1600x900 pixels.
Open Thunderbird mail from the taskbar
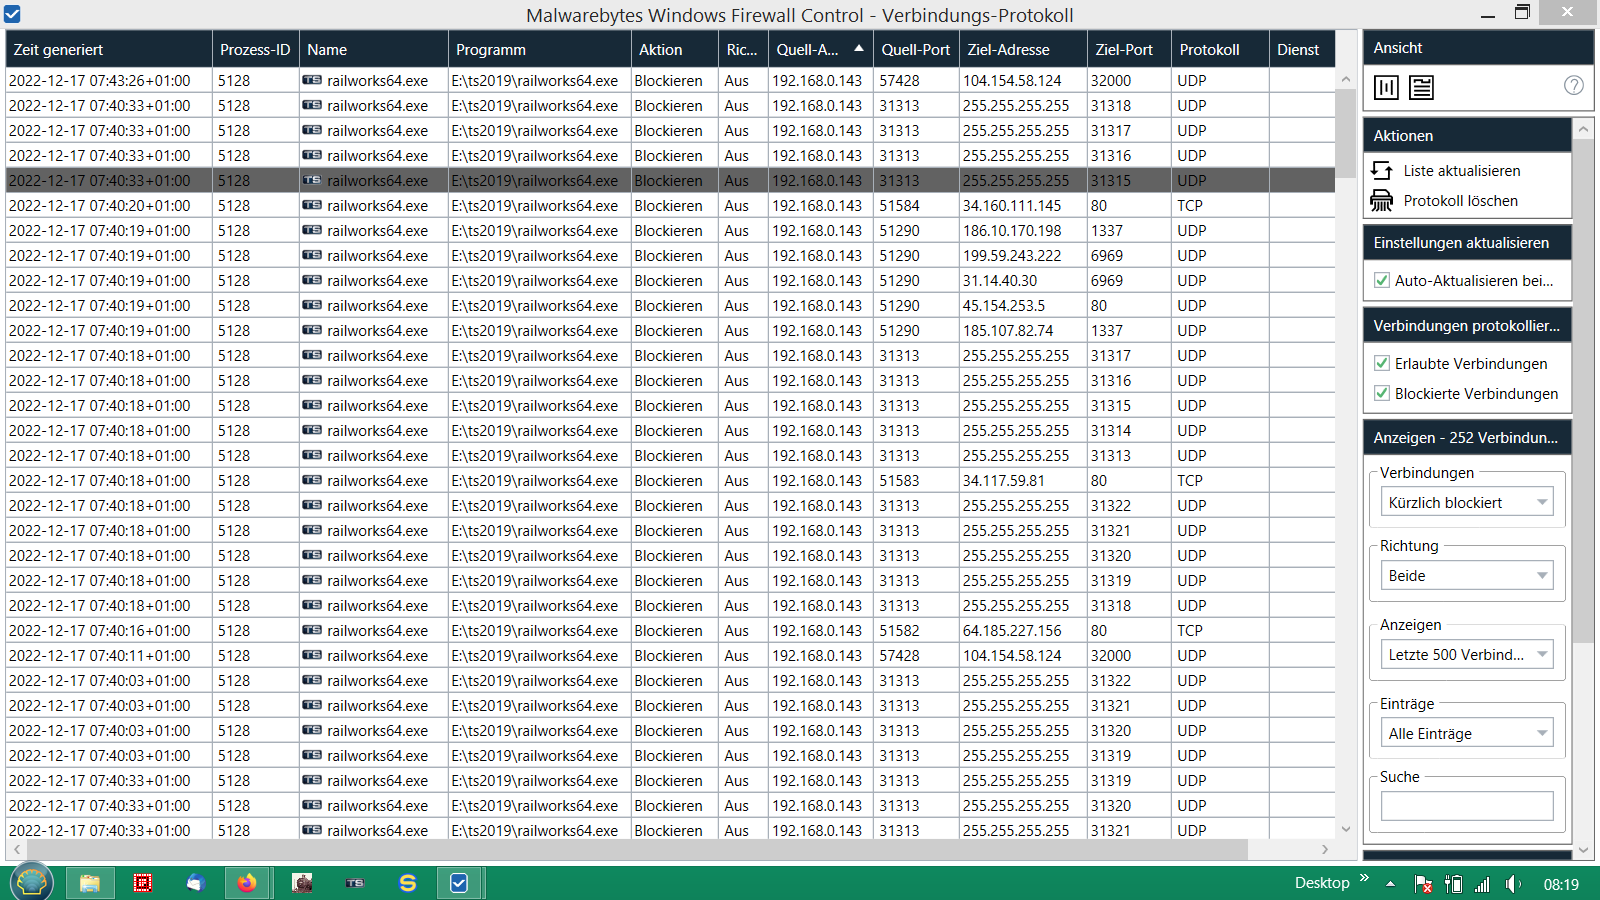pyautogui.click(x=196, y=883)
